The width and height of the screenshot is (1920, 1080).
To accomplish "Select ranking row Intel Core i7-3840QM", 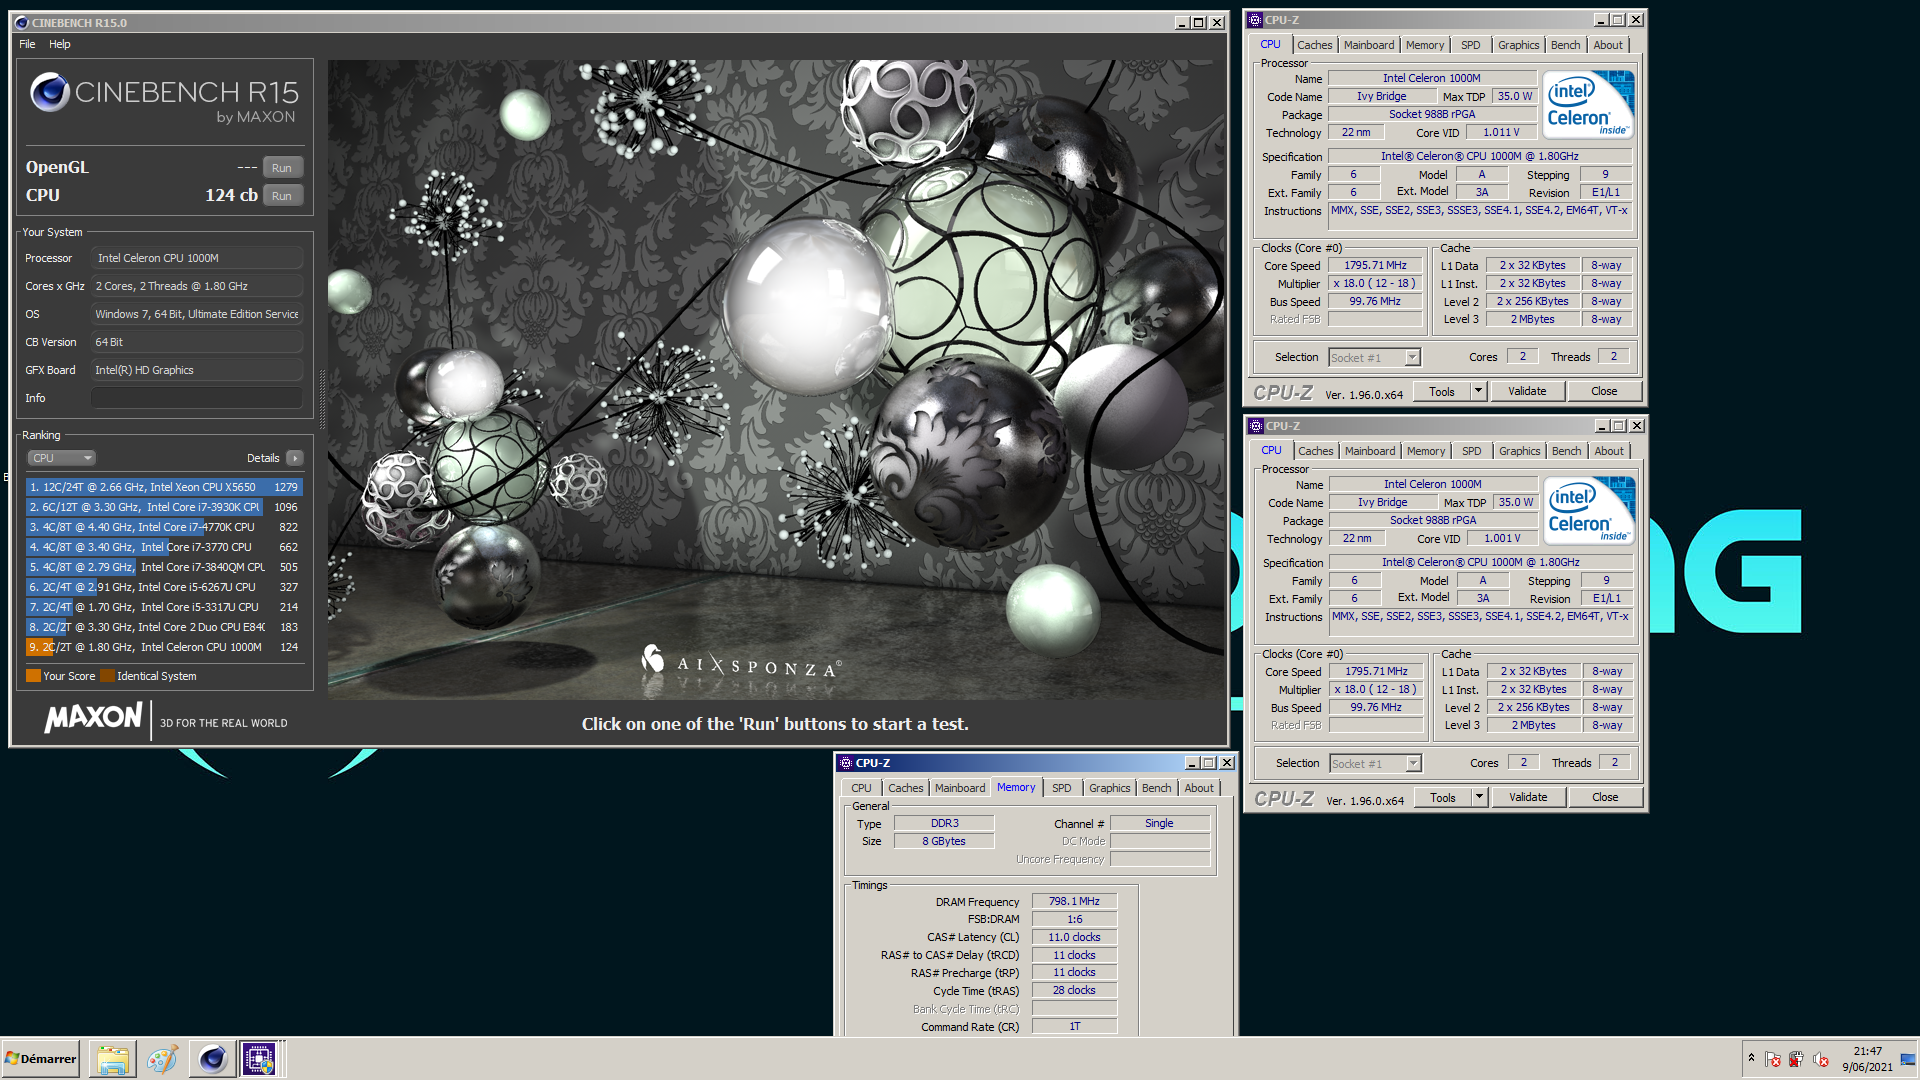I will click(x=164, y=567).
